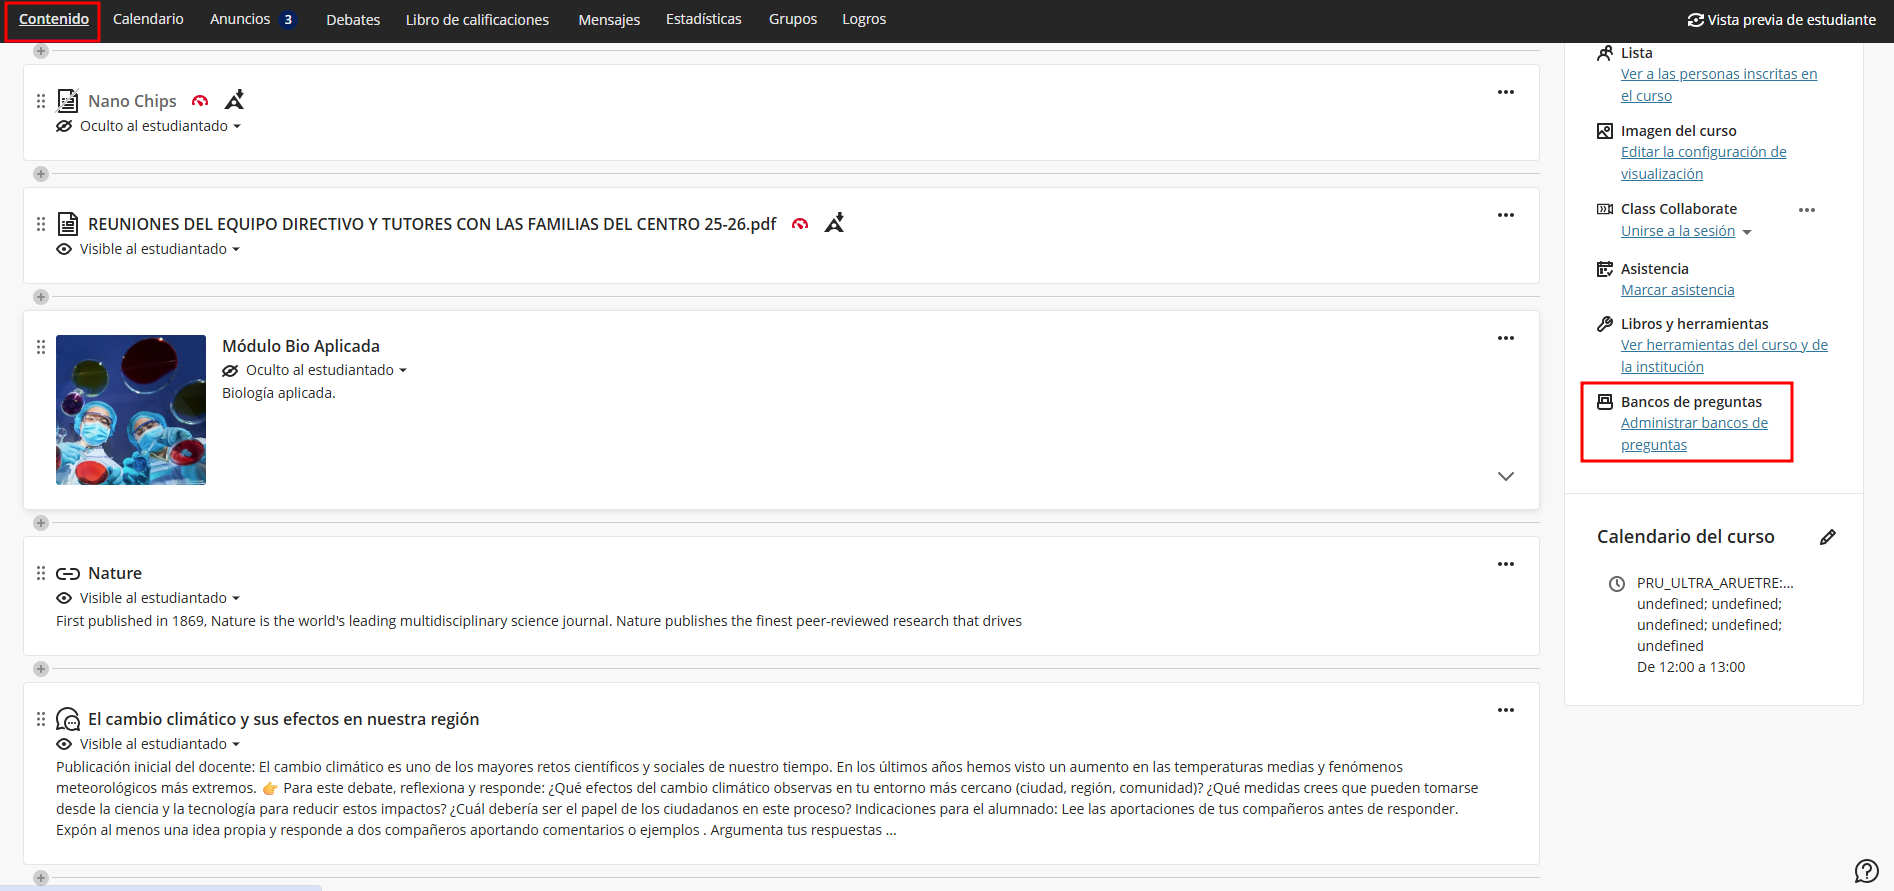The height and width of the screenshot is (891, 1894).
Task: Click the plus button to add content above Nature
Action: (x=41, y=523)
